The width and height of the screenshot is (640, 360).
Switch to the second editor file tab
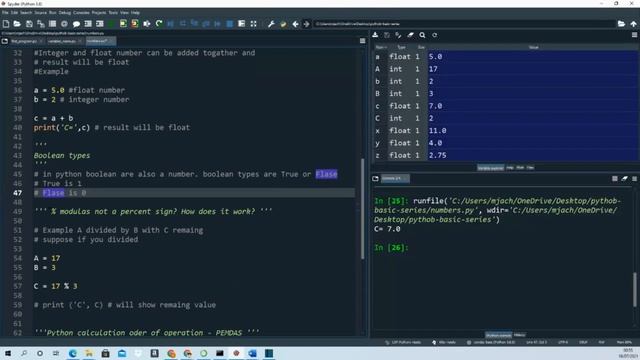click(64, 41)
